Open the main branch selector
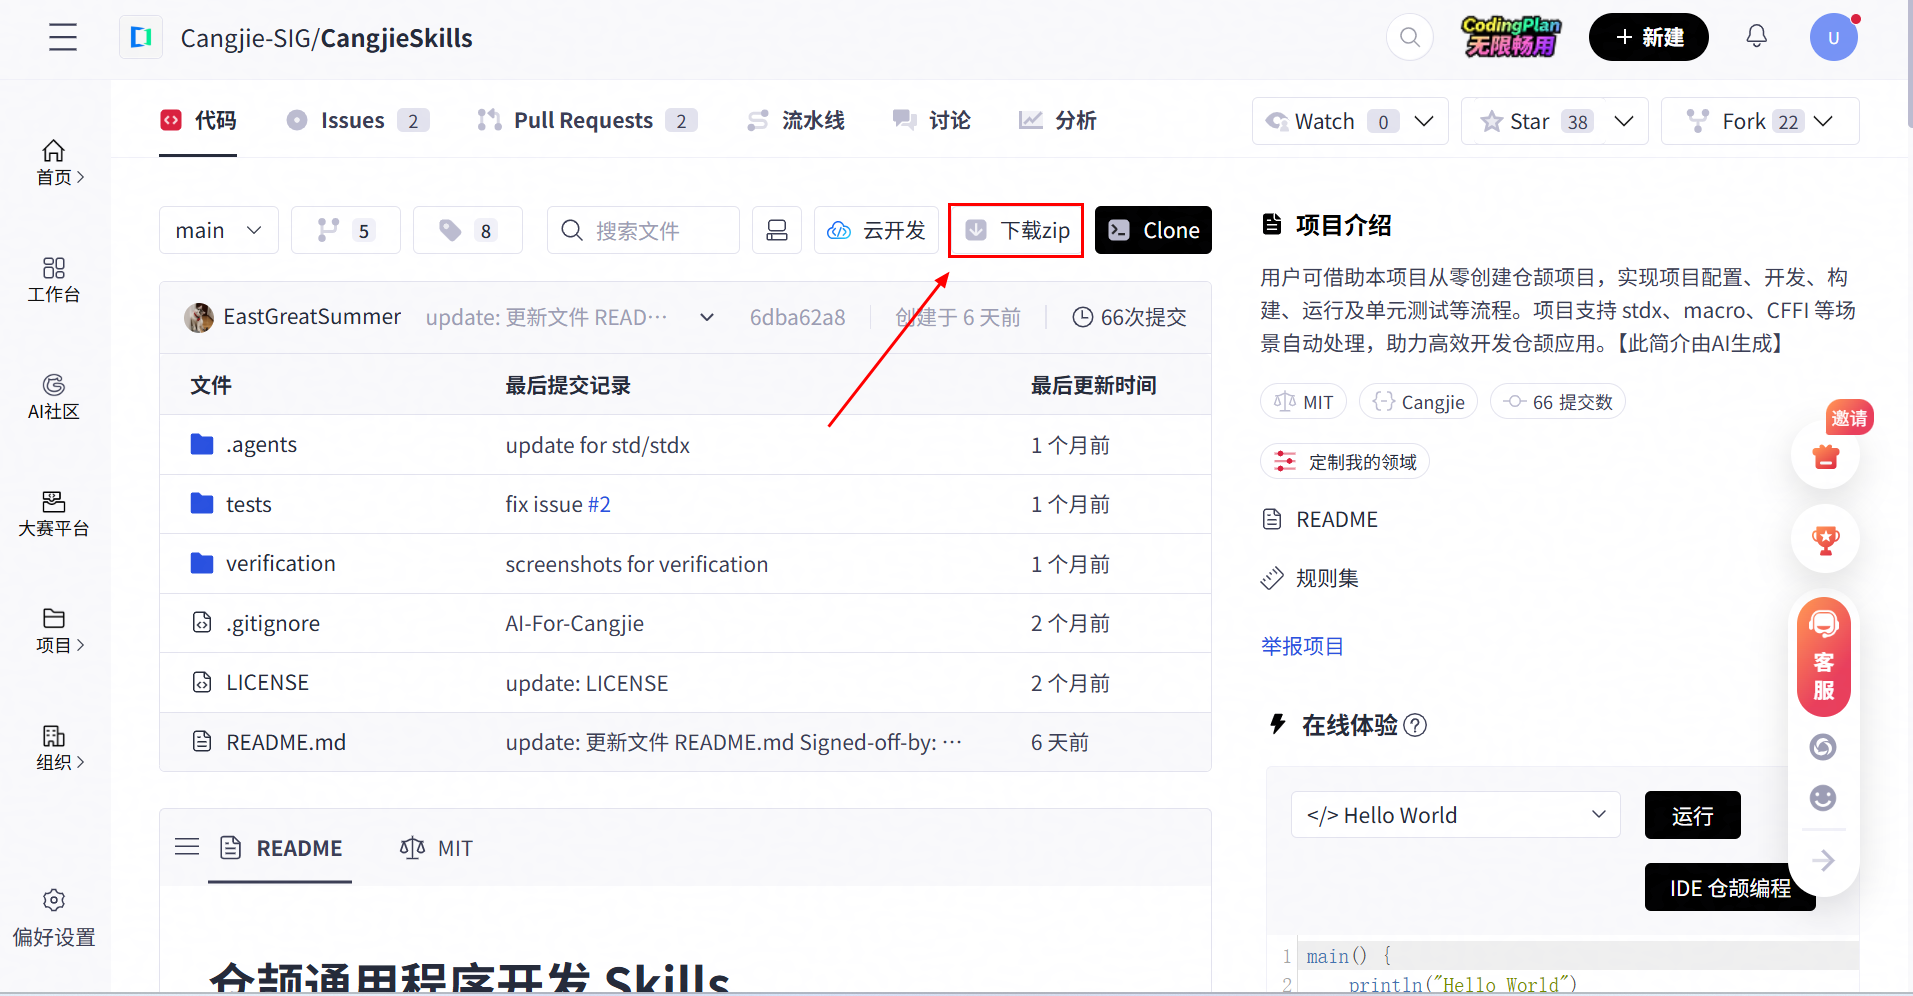This screenshot has width=1913, height=996. tap(219, 230)
